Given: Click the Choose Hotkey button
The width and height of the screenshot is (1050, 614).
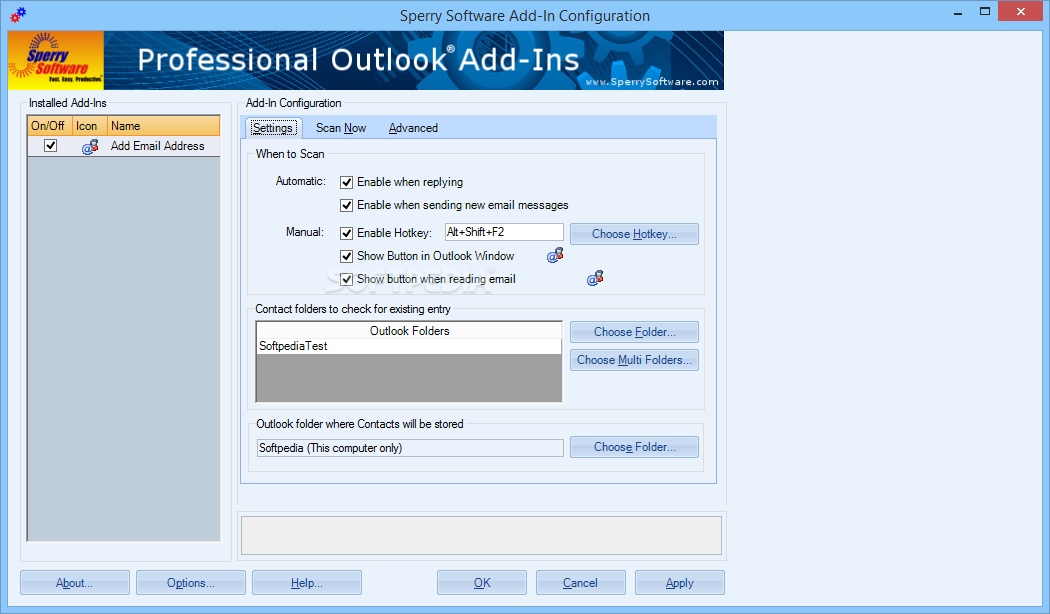Looking at the screenshot, I should click(x=634, y=234).
